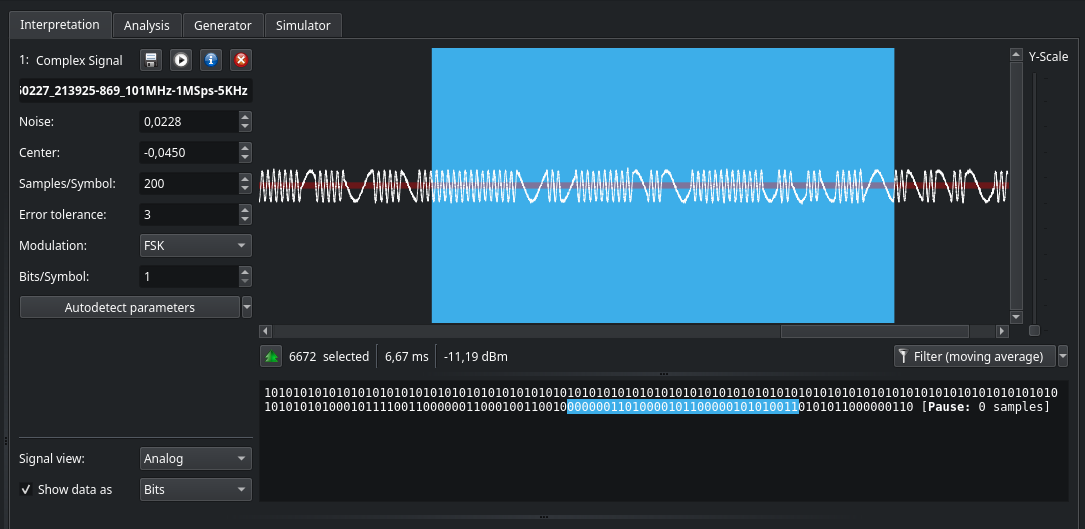The width and height of the screenshot is (1085, 529).
Task: Apply the Filter (moving average) button
Action: point(973,356)
